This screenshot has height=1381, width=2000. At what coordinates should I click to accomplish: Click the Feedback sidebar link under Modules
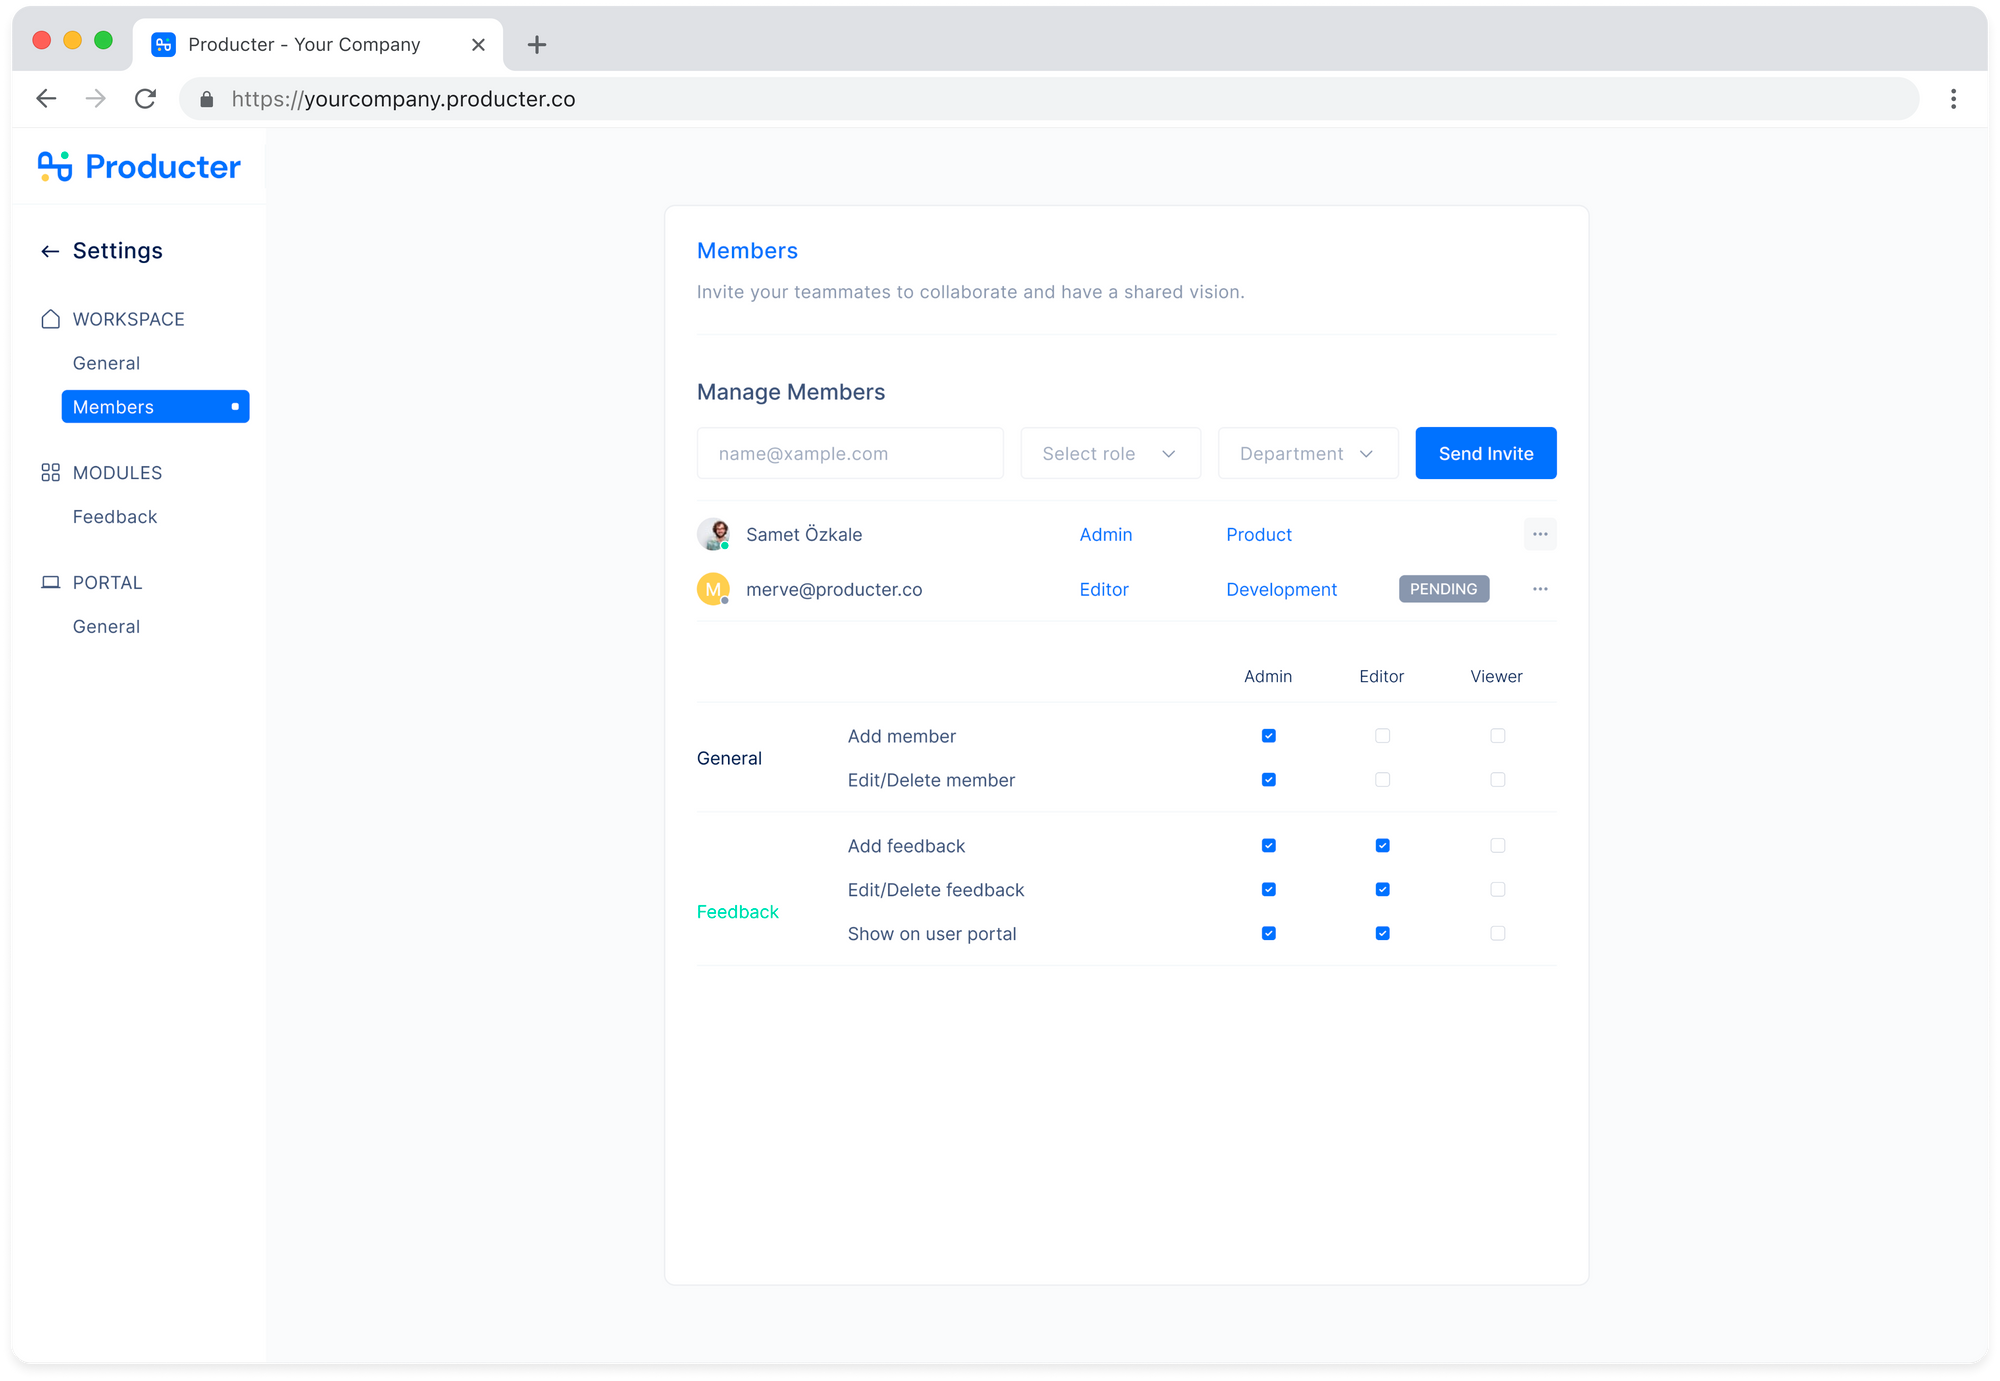pyautogui.click(x=114, y=517)
